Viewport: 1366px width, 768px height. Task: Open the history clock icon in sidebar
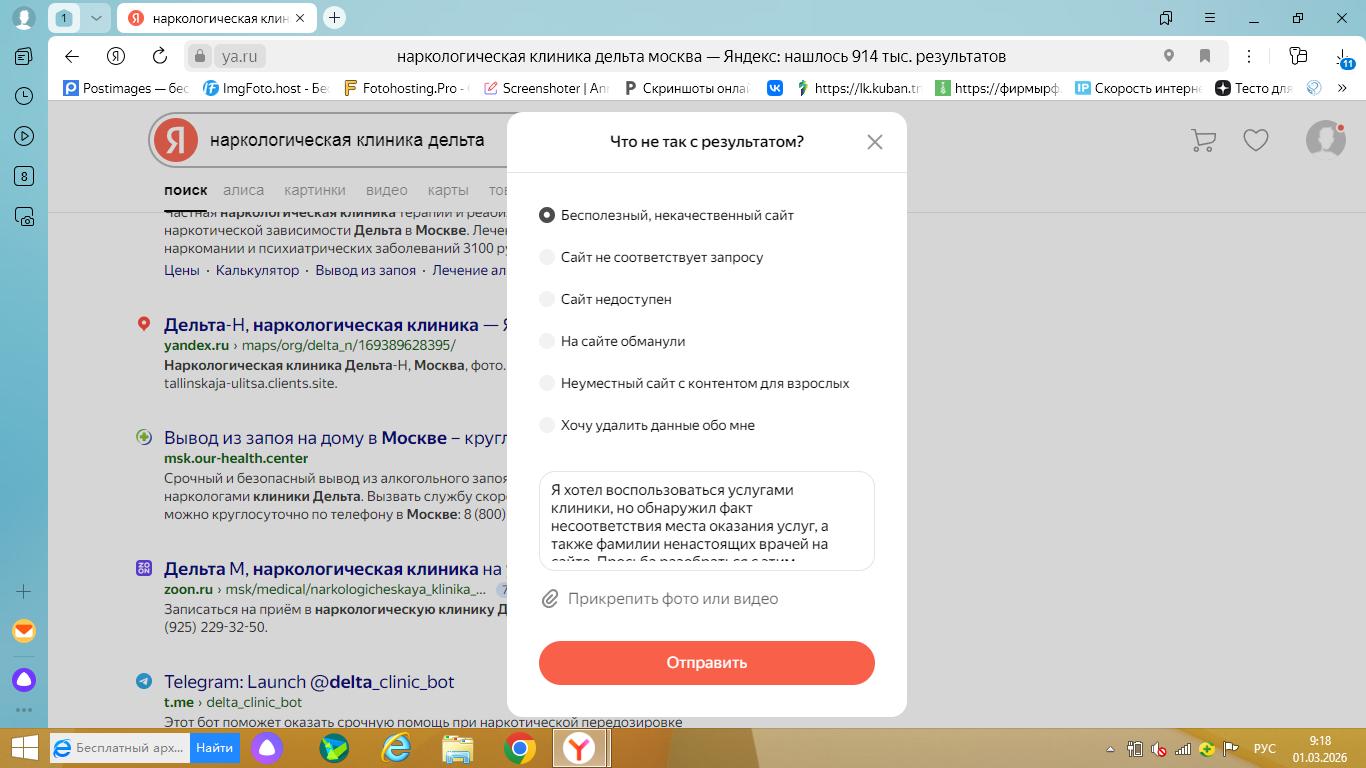tap(24, 96)
